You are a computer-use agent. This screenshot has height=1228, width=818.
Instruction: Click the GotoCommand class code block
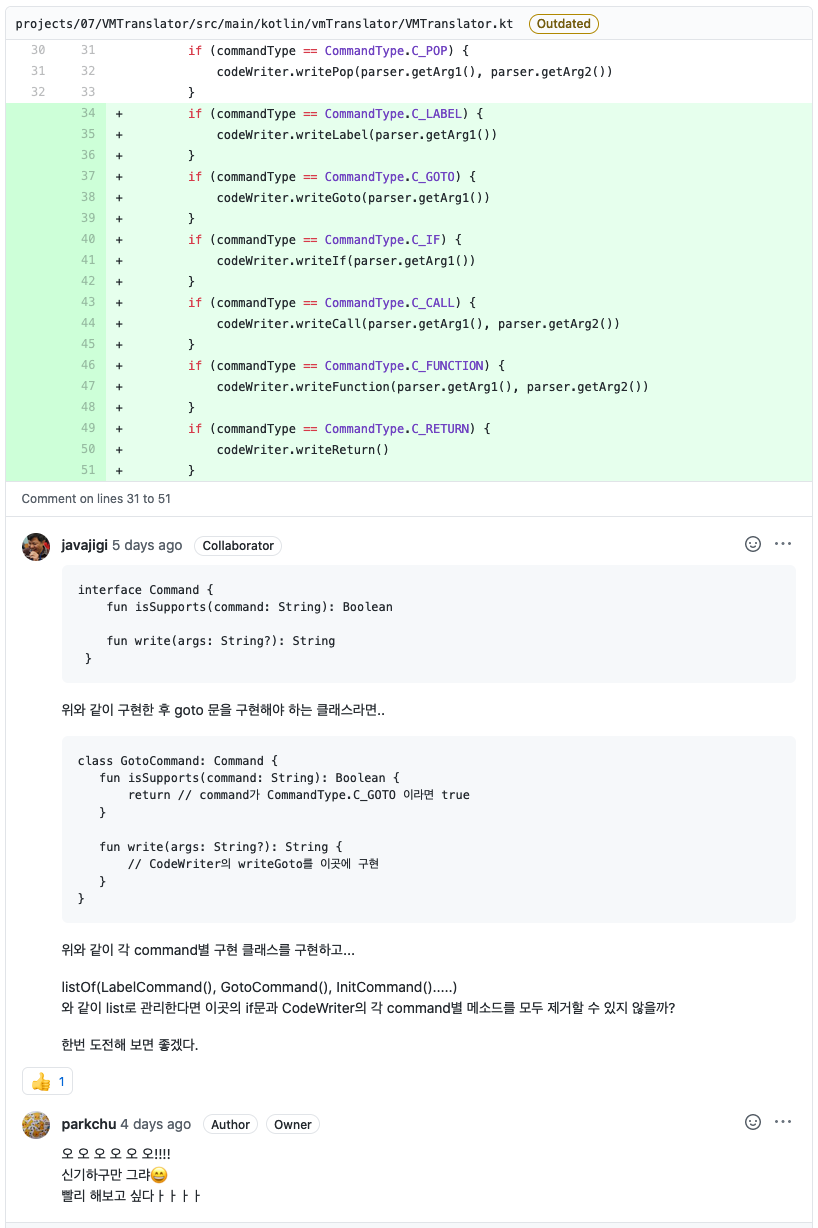pyautogui.click(x=429, y=830)
